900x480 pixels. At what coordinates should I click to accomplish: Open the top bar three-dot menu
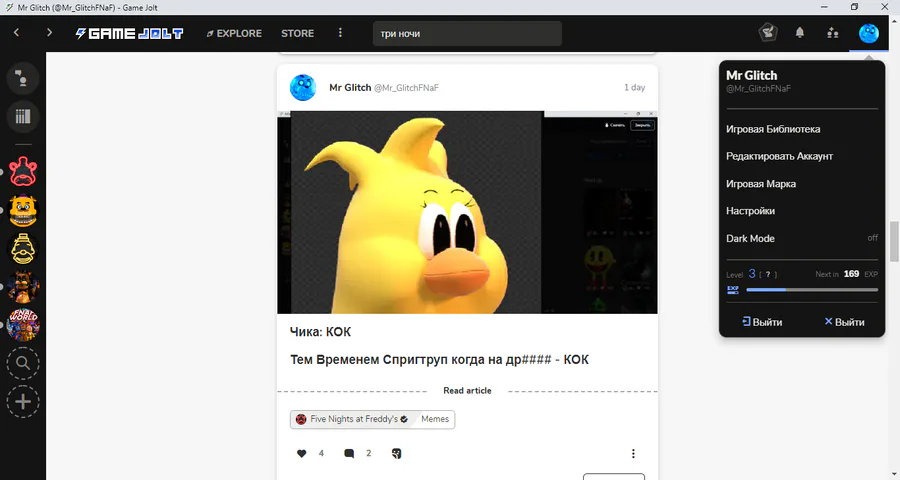point(340,33)
